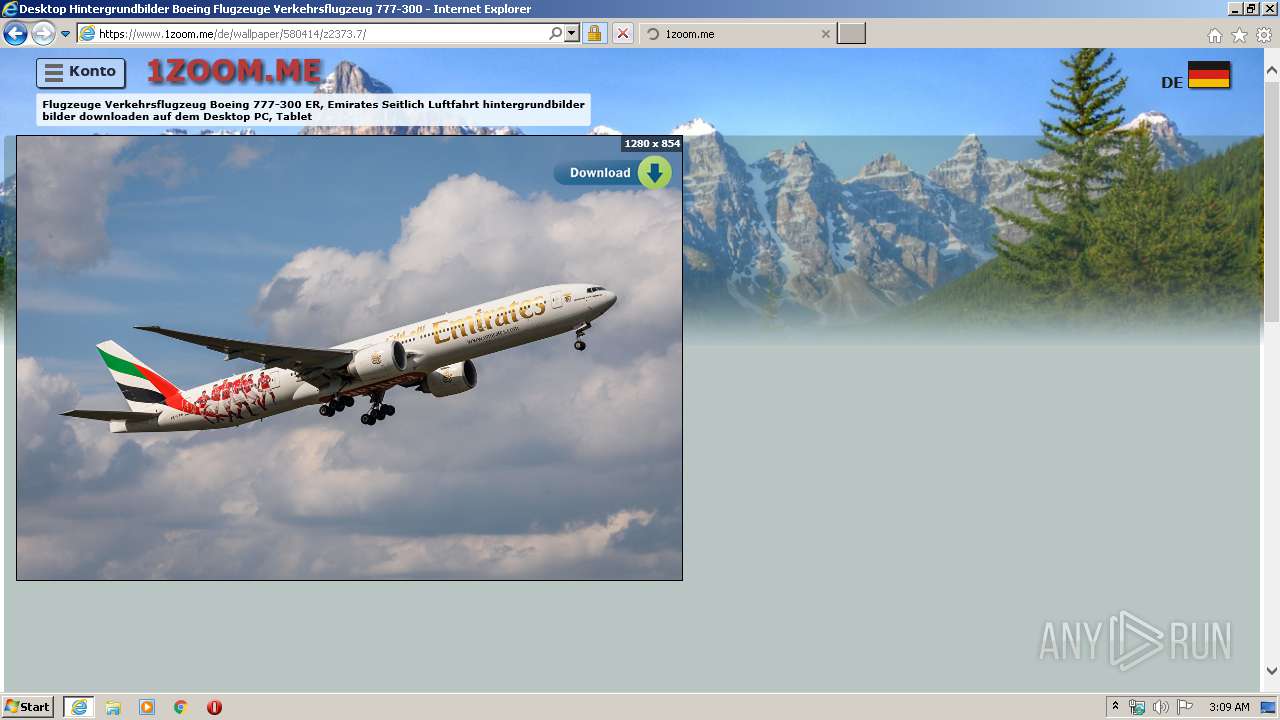Open the Konto hamburger menu
1280x720 pixels.
pyautogui.click(x=81, y=72)
